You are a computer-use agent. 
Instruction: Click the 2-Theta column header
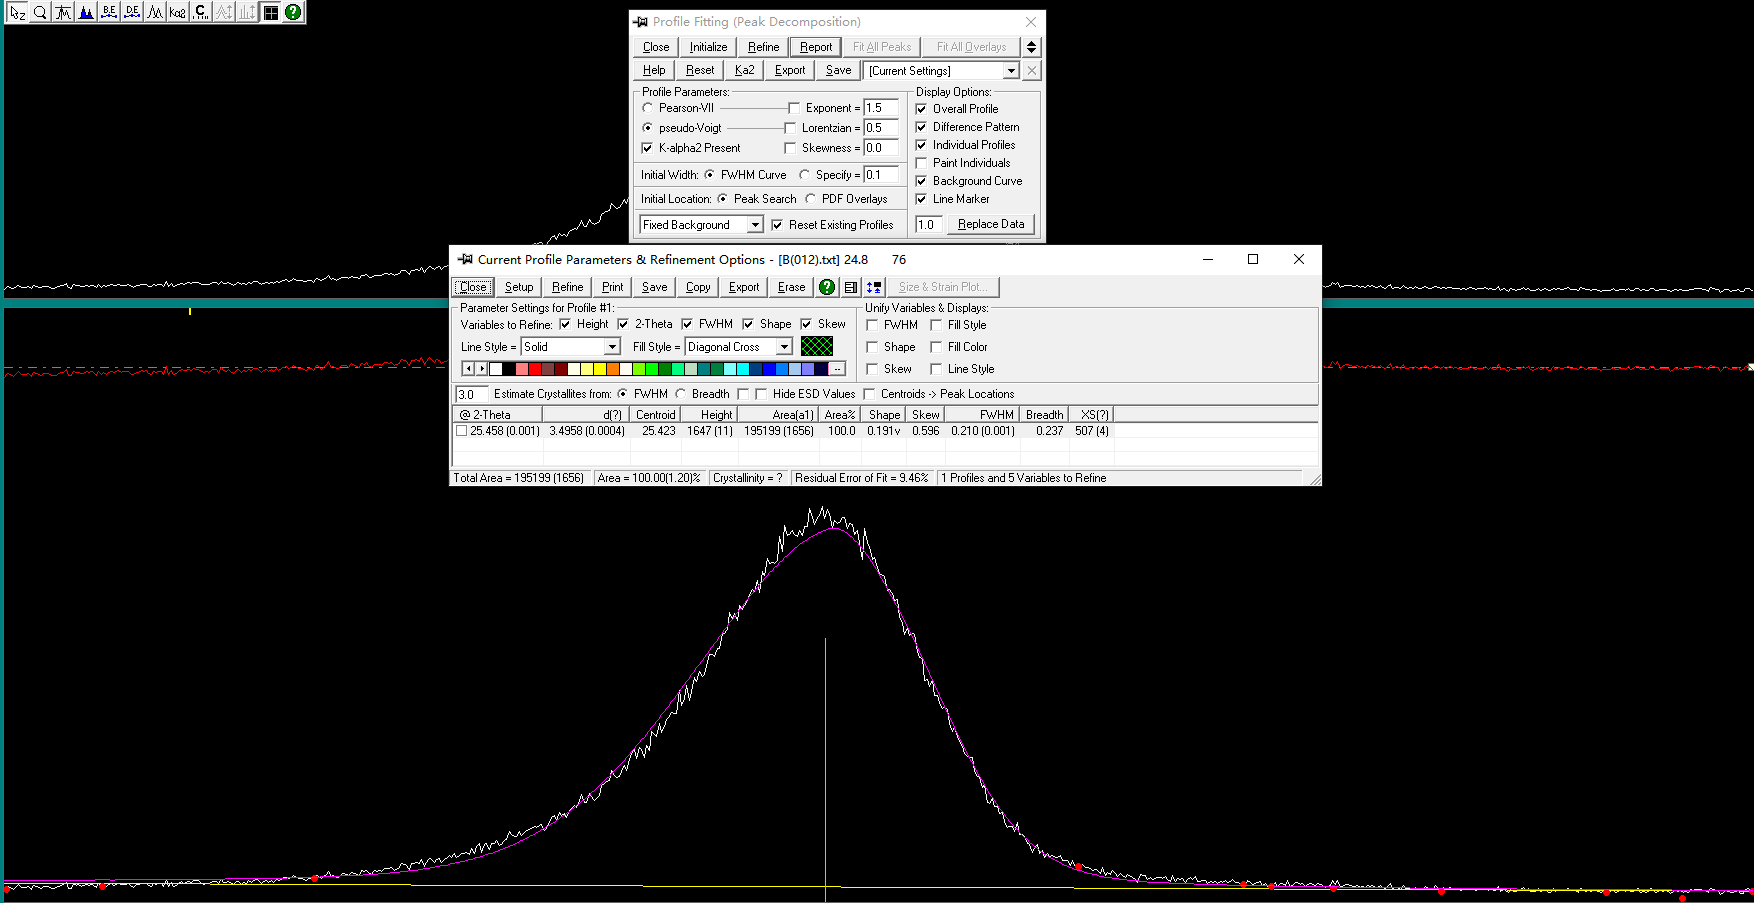(x=497, y=414)
